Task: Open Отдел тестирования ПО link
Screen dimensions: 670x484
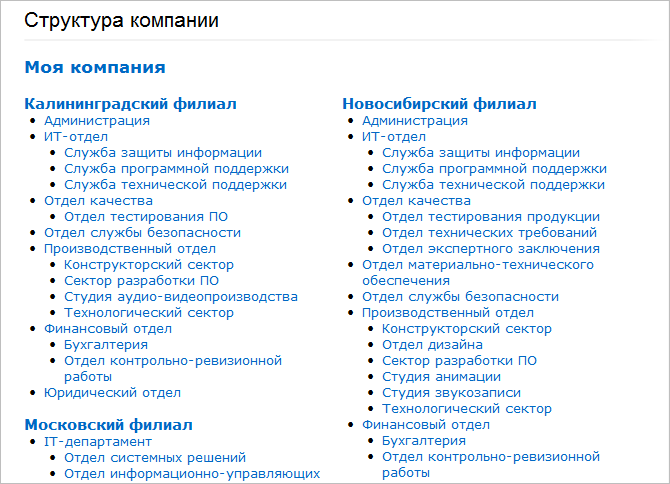Action: 146,217
